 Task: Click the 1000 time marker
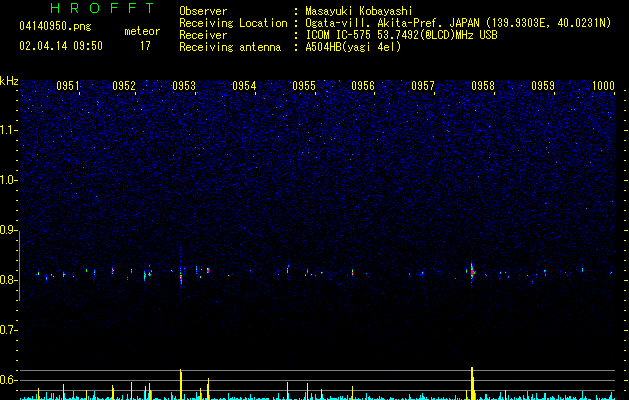click(603, 85)
